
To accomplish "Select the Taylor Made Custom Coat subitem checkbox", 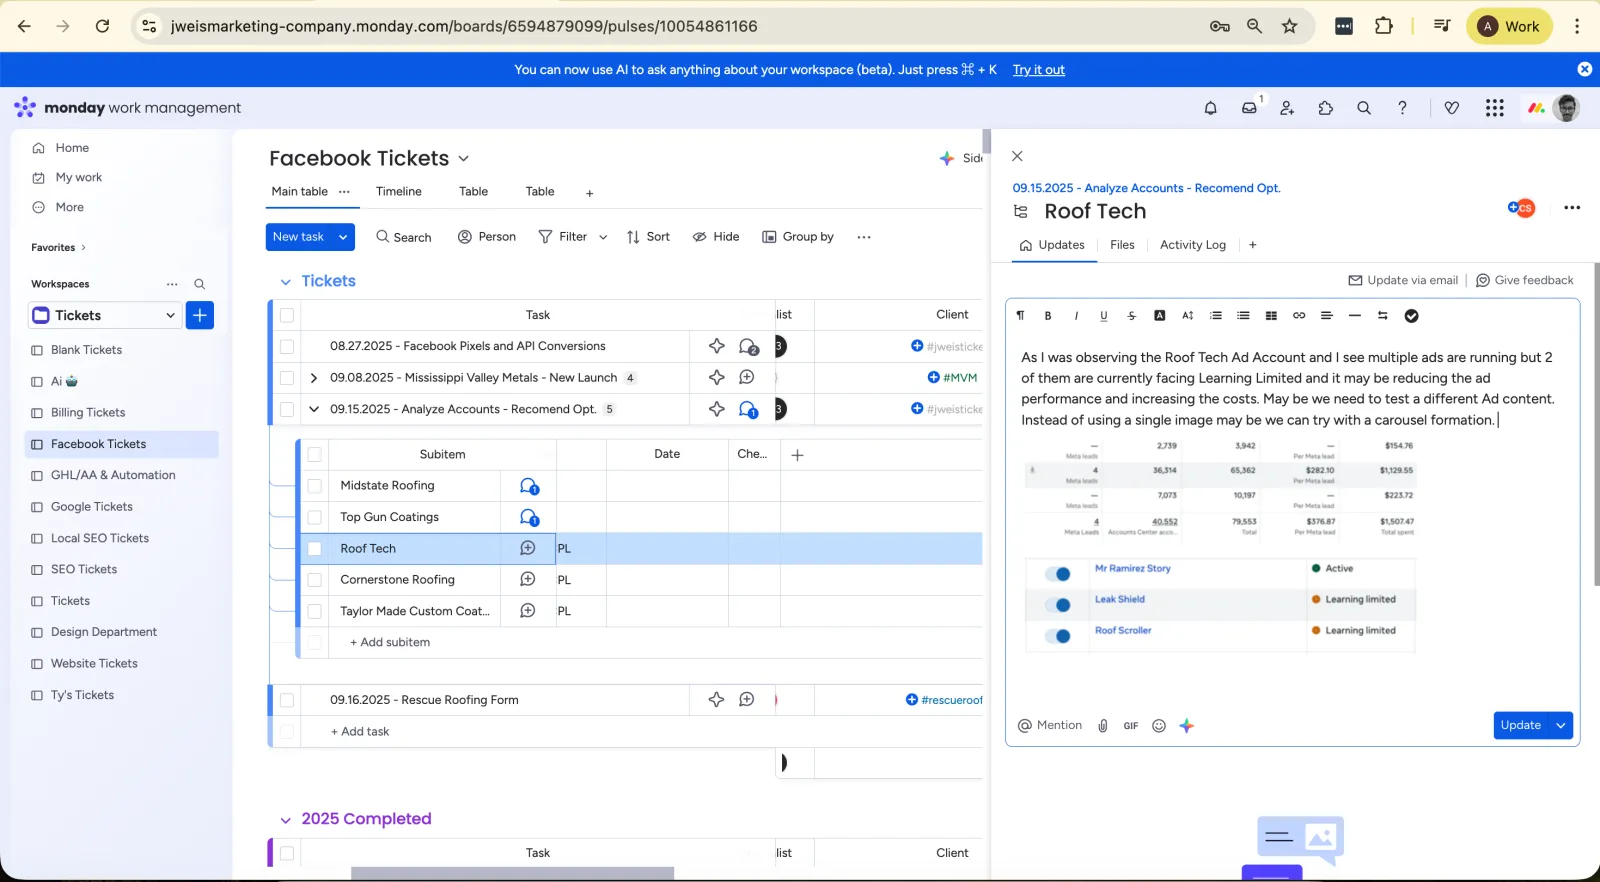I will point(314,611).
